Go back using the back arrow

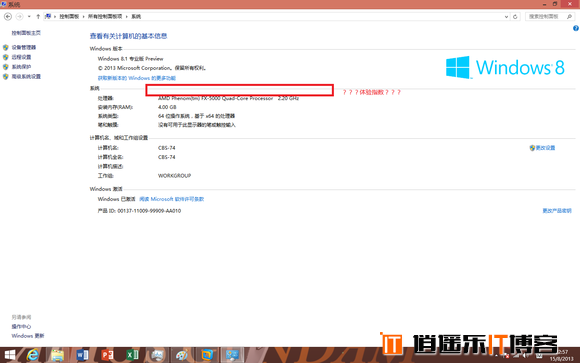[x=8, y=17]
